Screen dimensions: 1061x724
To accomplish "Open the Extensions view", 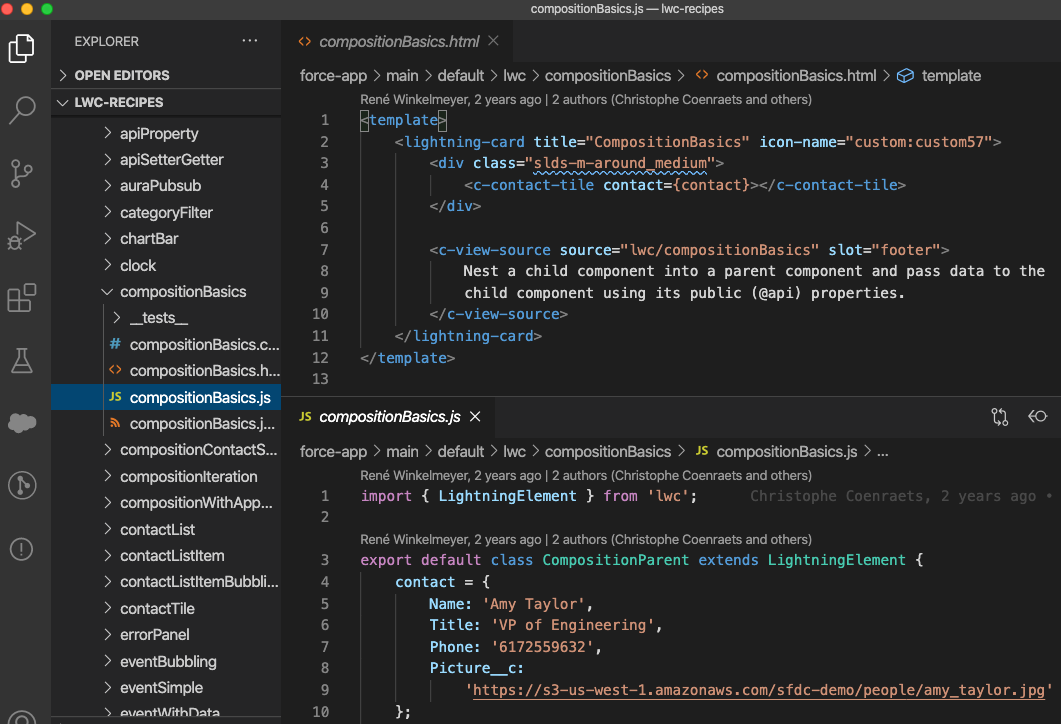I will pos(22,298).
